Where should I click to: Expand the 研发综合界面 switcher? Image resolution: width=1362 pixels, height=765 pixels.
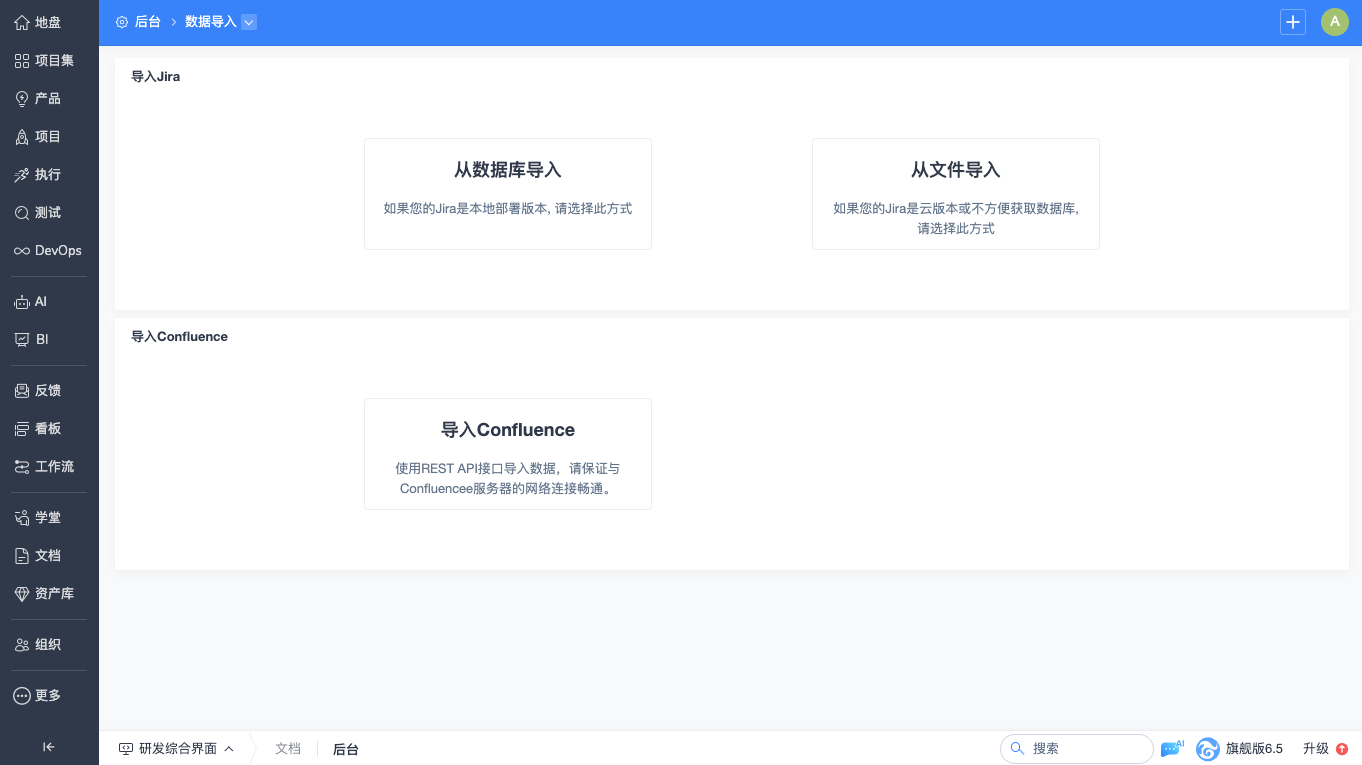click(x=176, y=748)
